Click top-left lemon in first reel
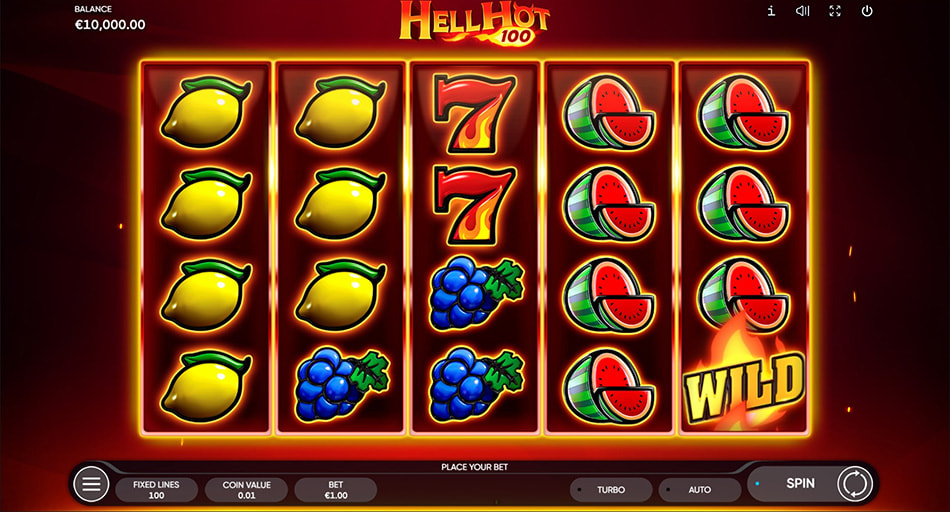Image resolution: width=950 pixels, height=512 pixels. (x=206, y=112)
